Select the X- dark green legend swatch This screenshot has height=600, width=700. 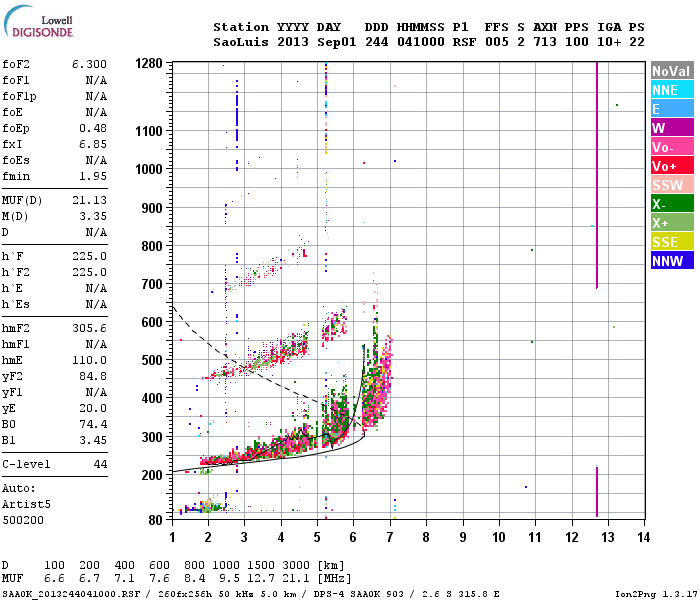pos(672,204)
